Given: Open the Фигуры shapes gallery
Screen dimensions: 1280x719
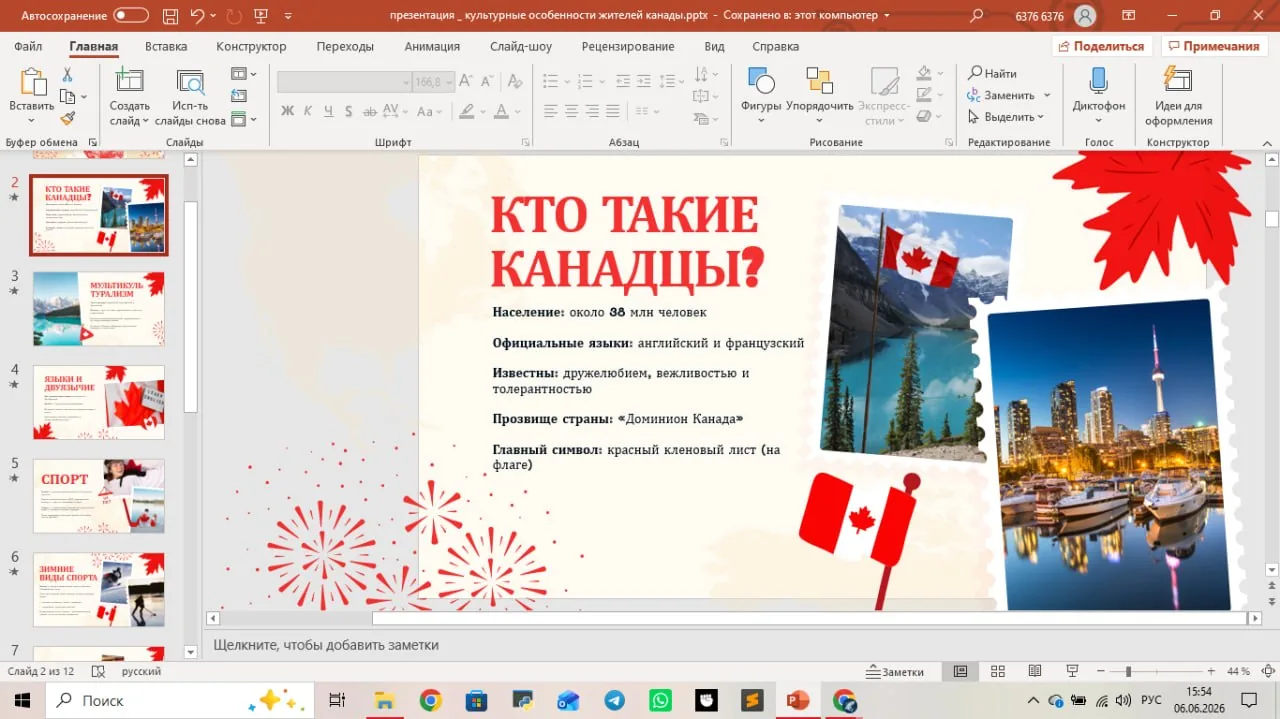Looking at the screenshot, I should (x=761, y=95).
